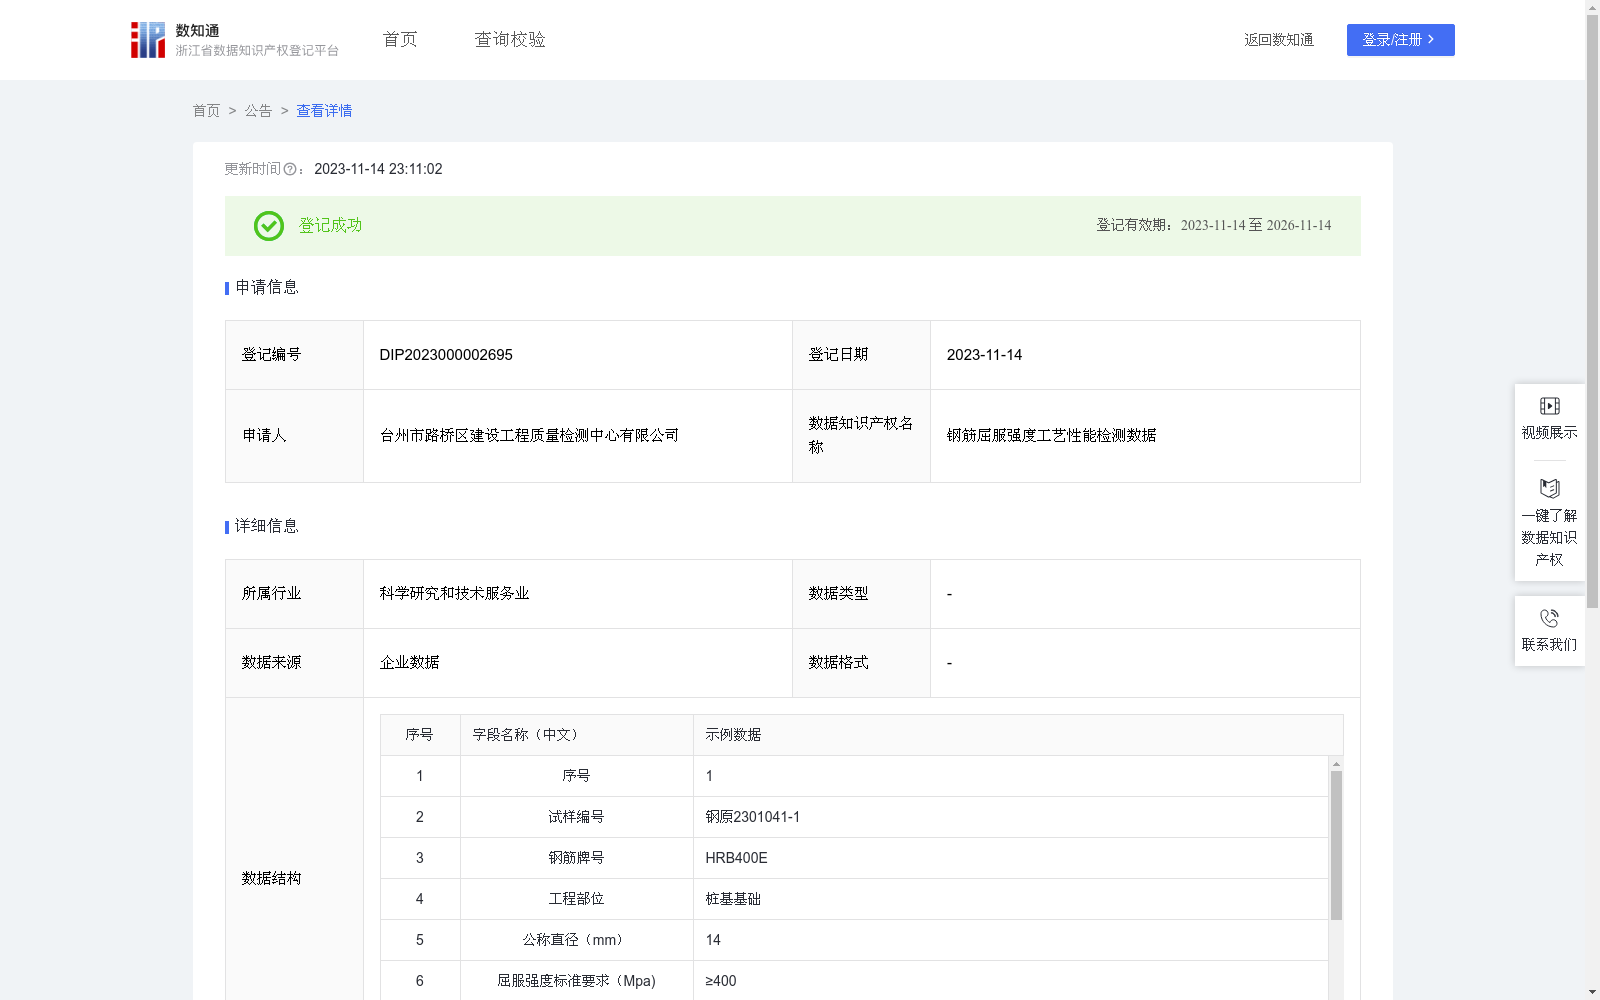Click the 公称直径（mm） field name

point(576,940)
